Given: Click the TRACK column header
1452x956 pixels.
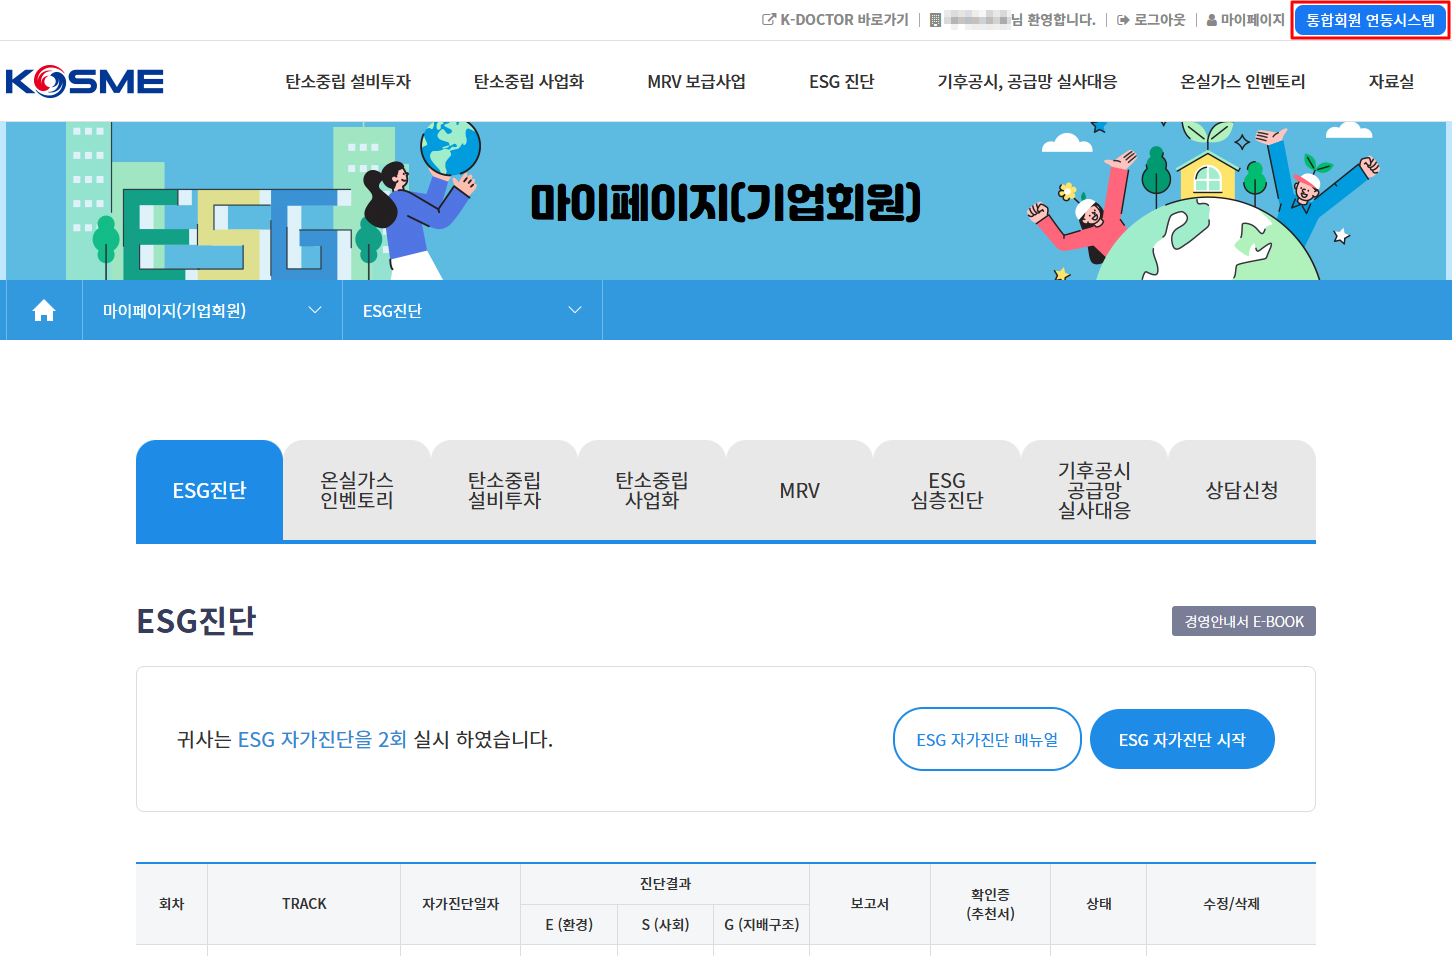Looking at the screenshot, I should (304, 904).
